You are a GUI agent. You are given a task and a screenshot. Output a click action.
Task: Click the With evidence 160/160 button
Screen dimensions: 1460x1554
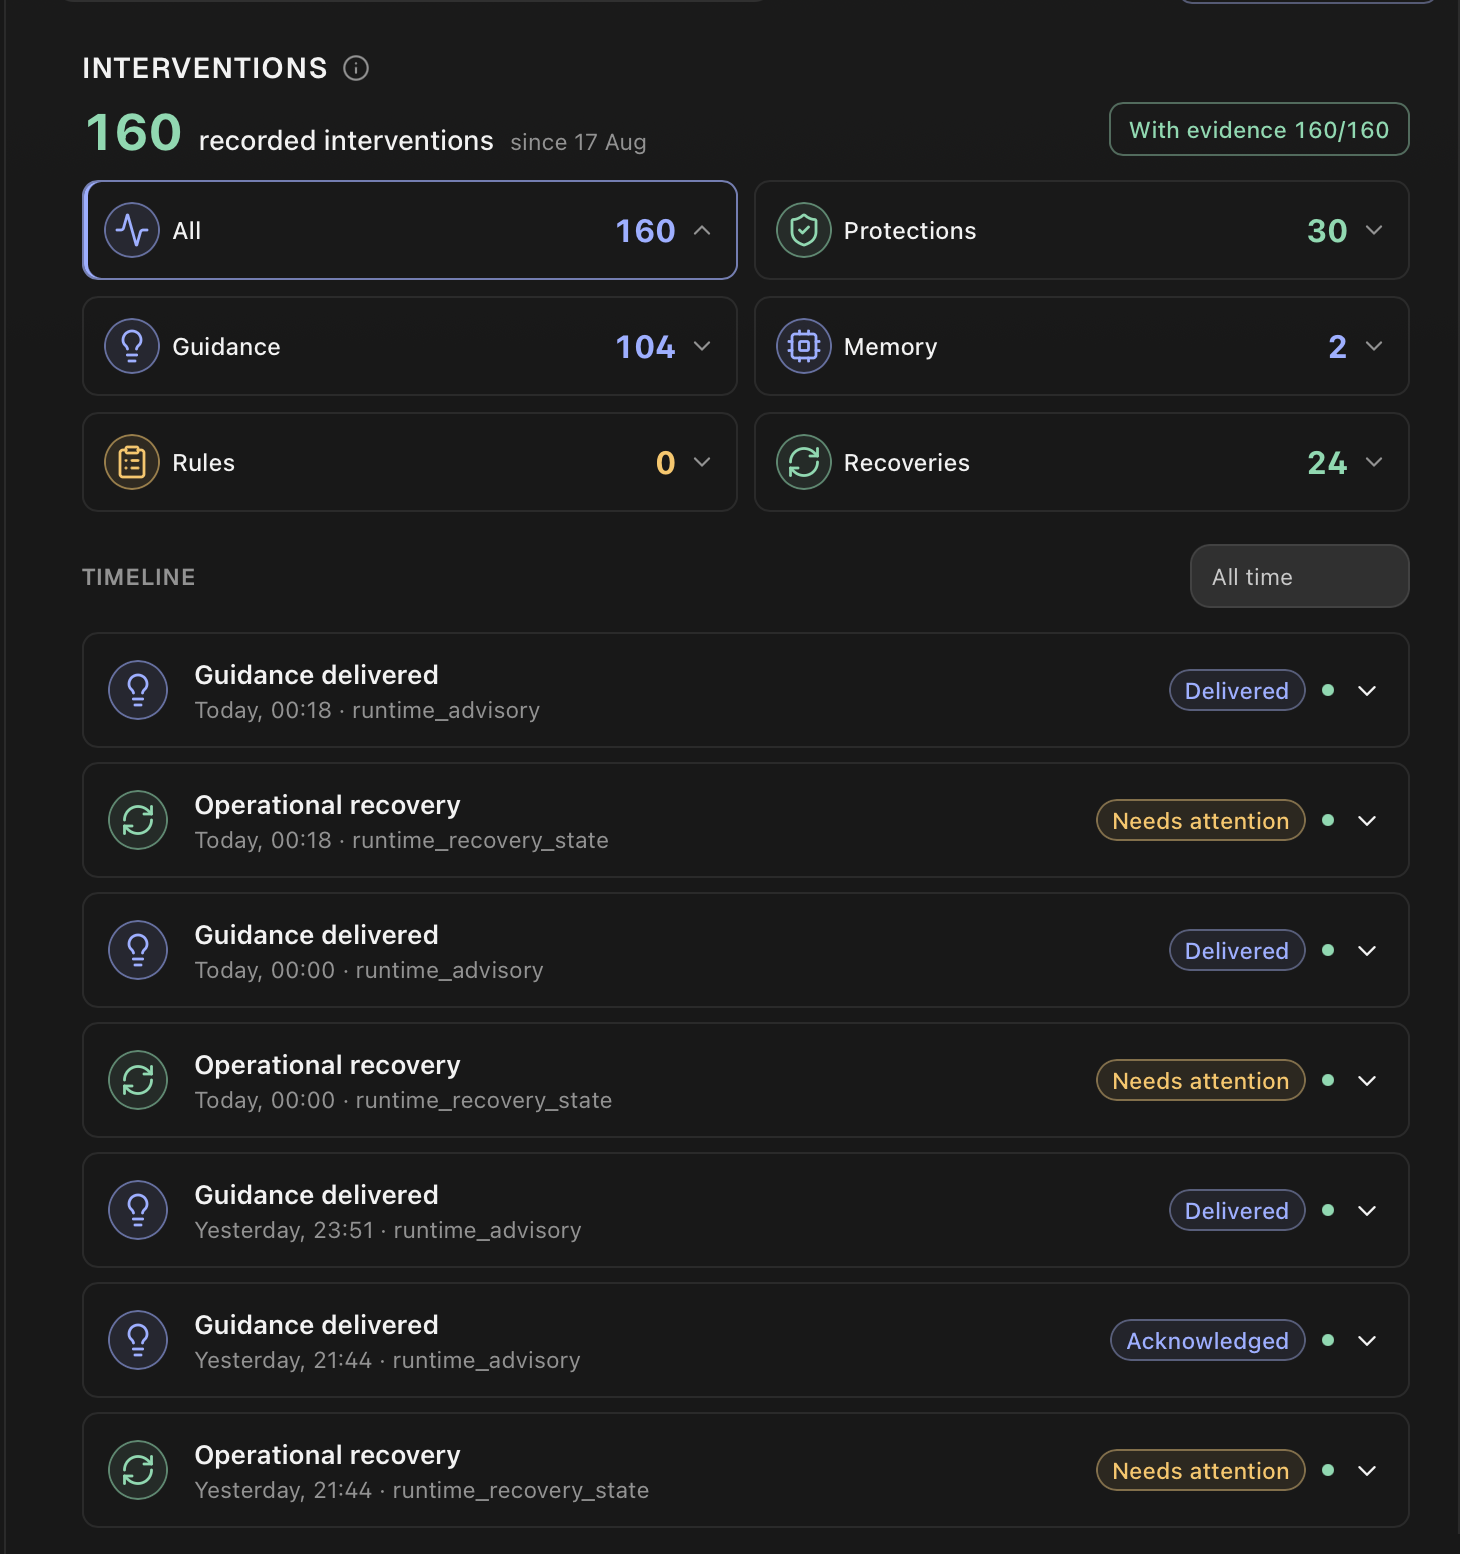pos(1259,129)
